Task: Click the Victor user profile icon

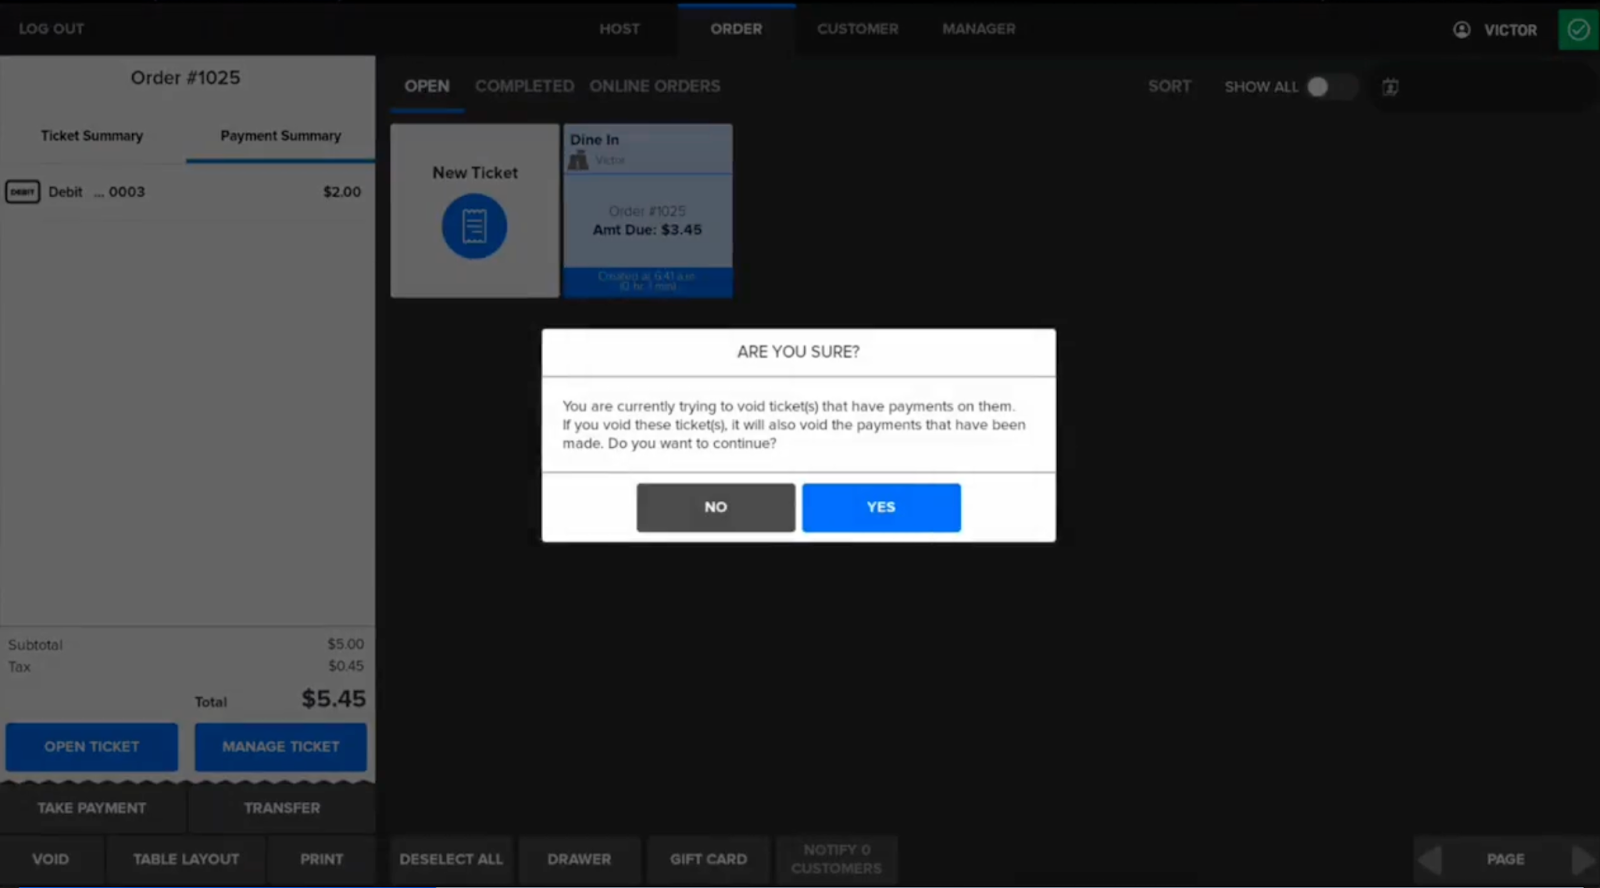Action: tap(1462, 30)
